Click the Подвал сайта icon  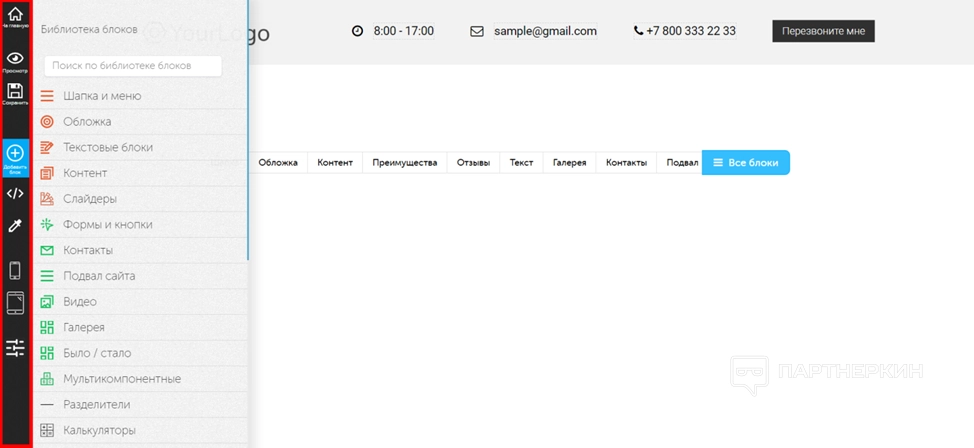(x=47, y=276)
